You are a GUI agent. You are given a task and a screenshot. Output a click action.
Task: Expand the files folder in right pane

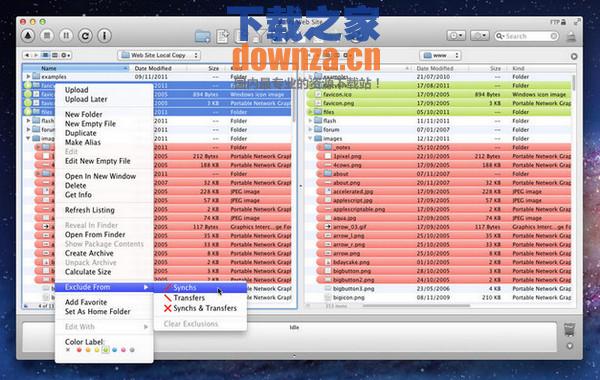(x=310, y=112)
